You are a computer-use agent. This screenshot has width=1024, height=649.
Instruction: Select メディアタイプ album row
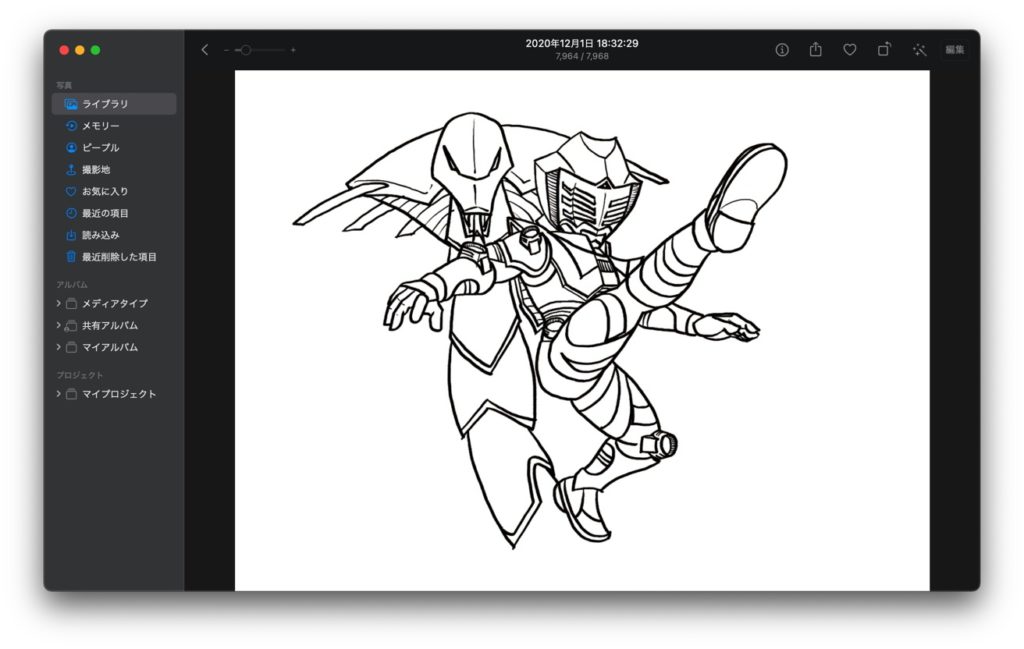pos(114,304)
